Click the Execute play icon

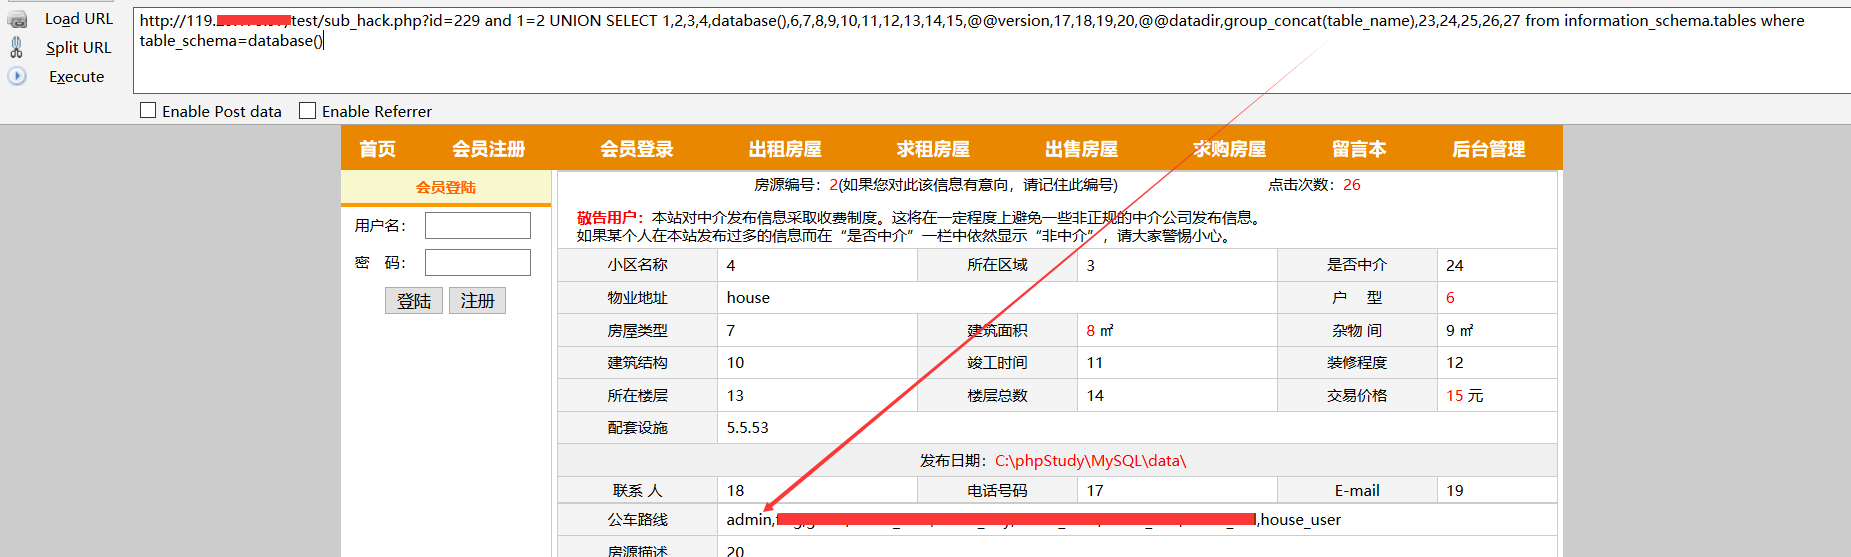17,76
